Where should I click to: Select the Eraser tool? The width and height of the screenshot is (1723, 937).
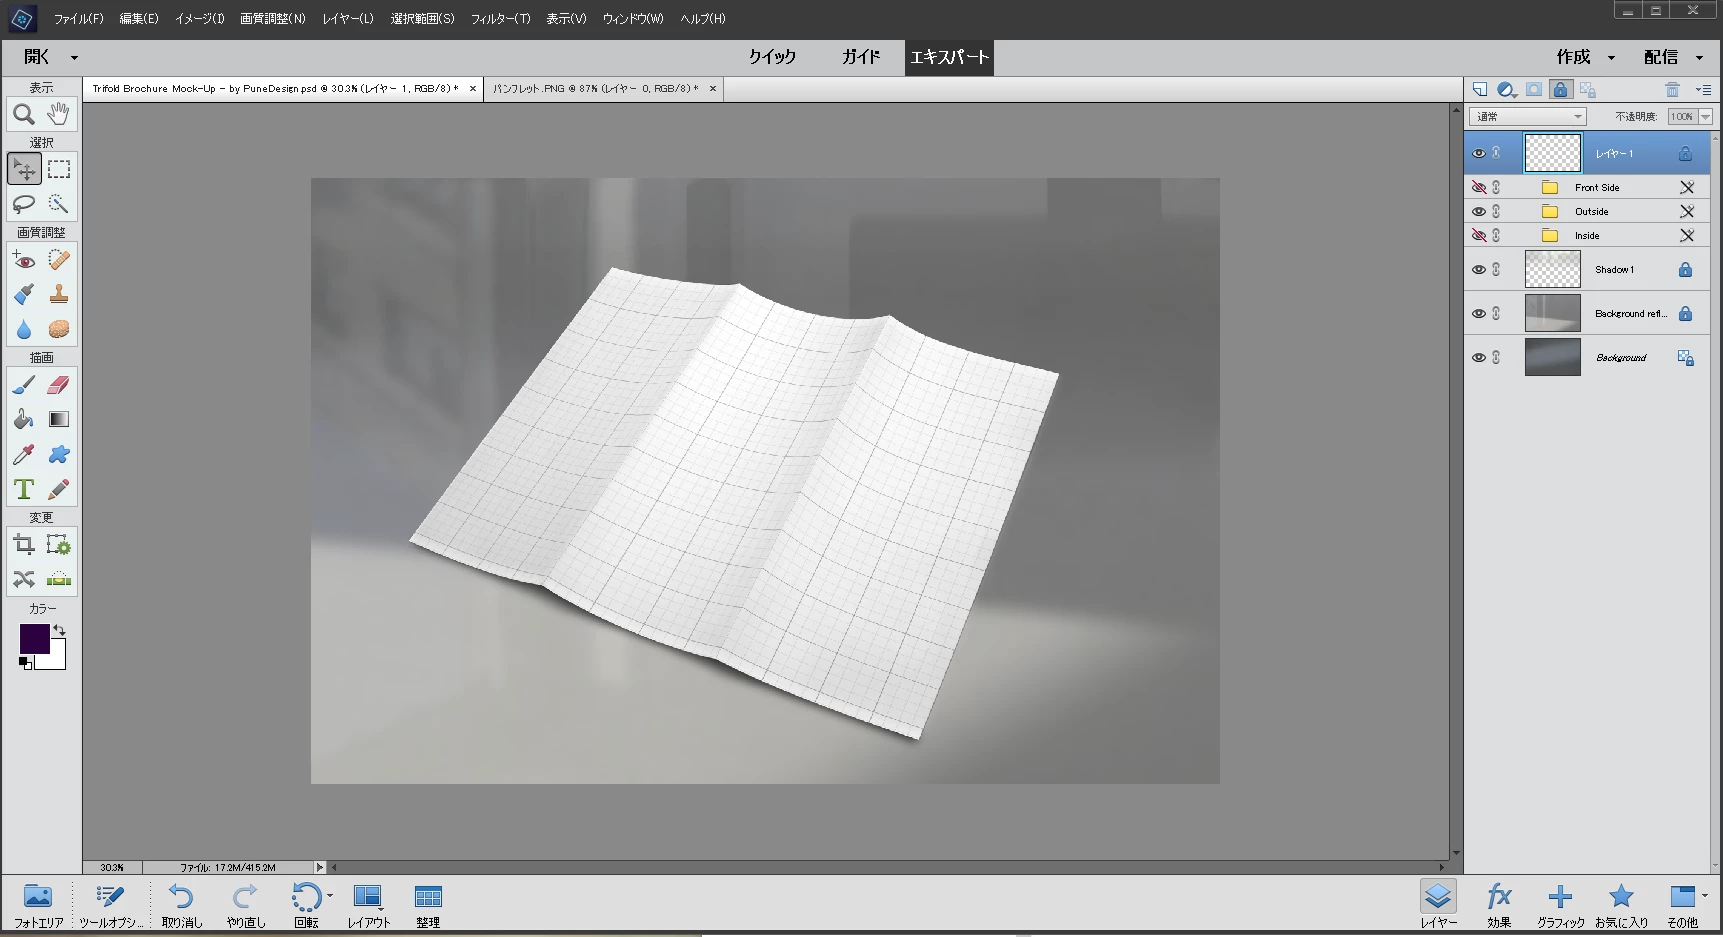(x=59, y=385)
